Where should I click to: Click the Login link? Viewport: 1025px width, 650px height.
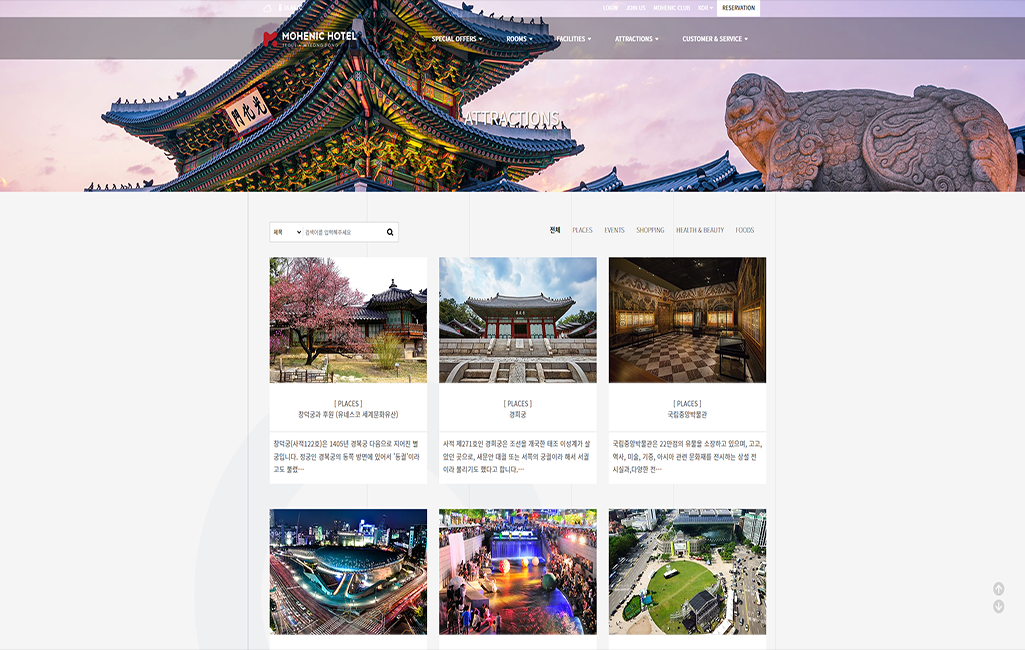pos(611,8)
